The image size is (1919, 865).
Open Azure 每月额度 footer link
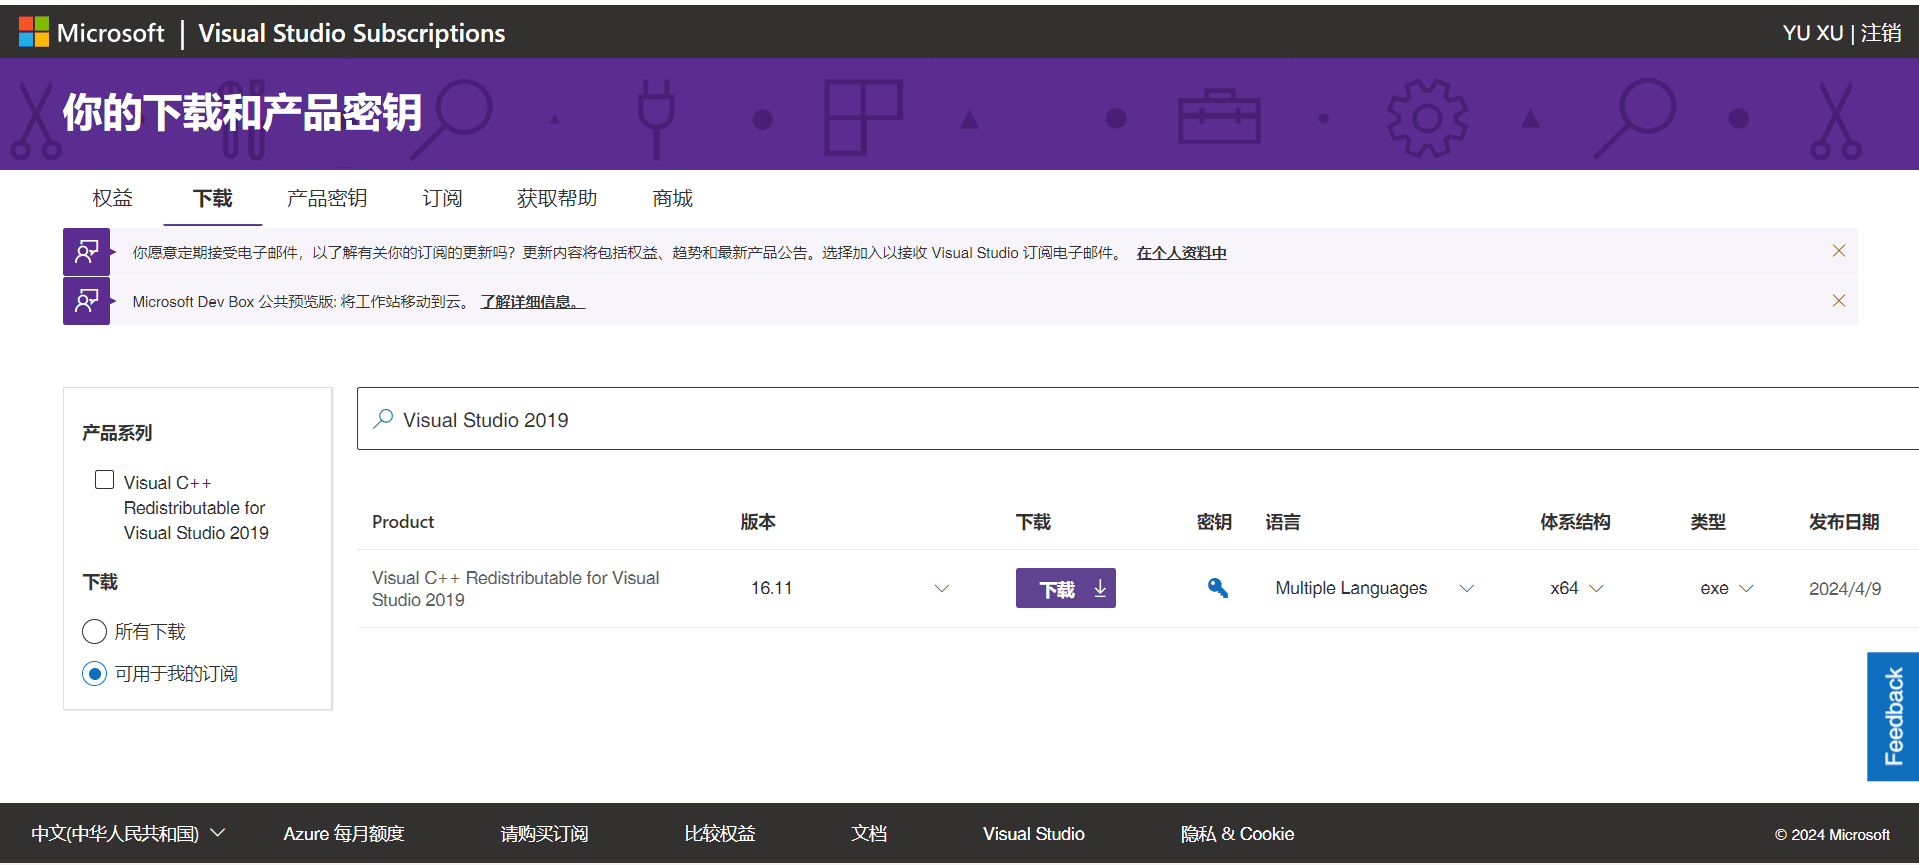pyautogui.click(x=344, y=833)
